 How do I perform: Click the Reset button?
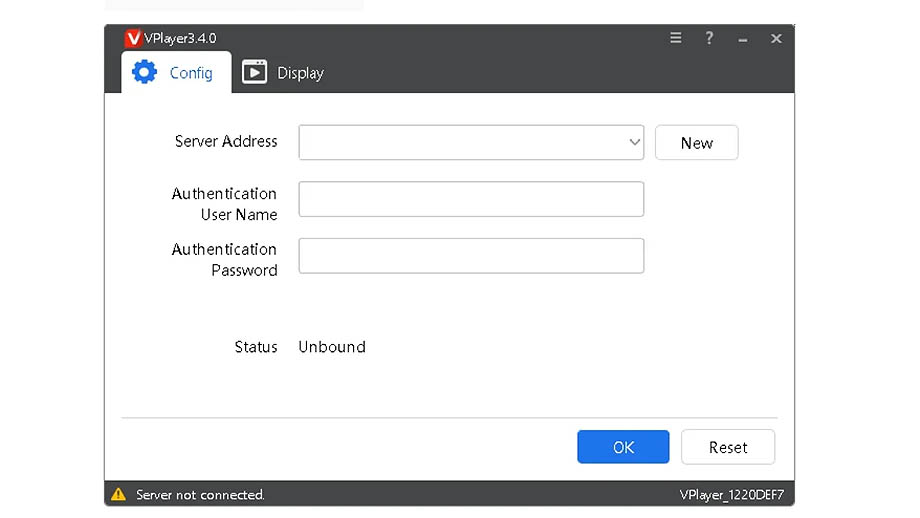[728, 447]
